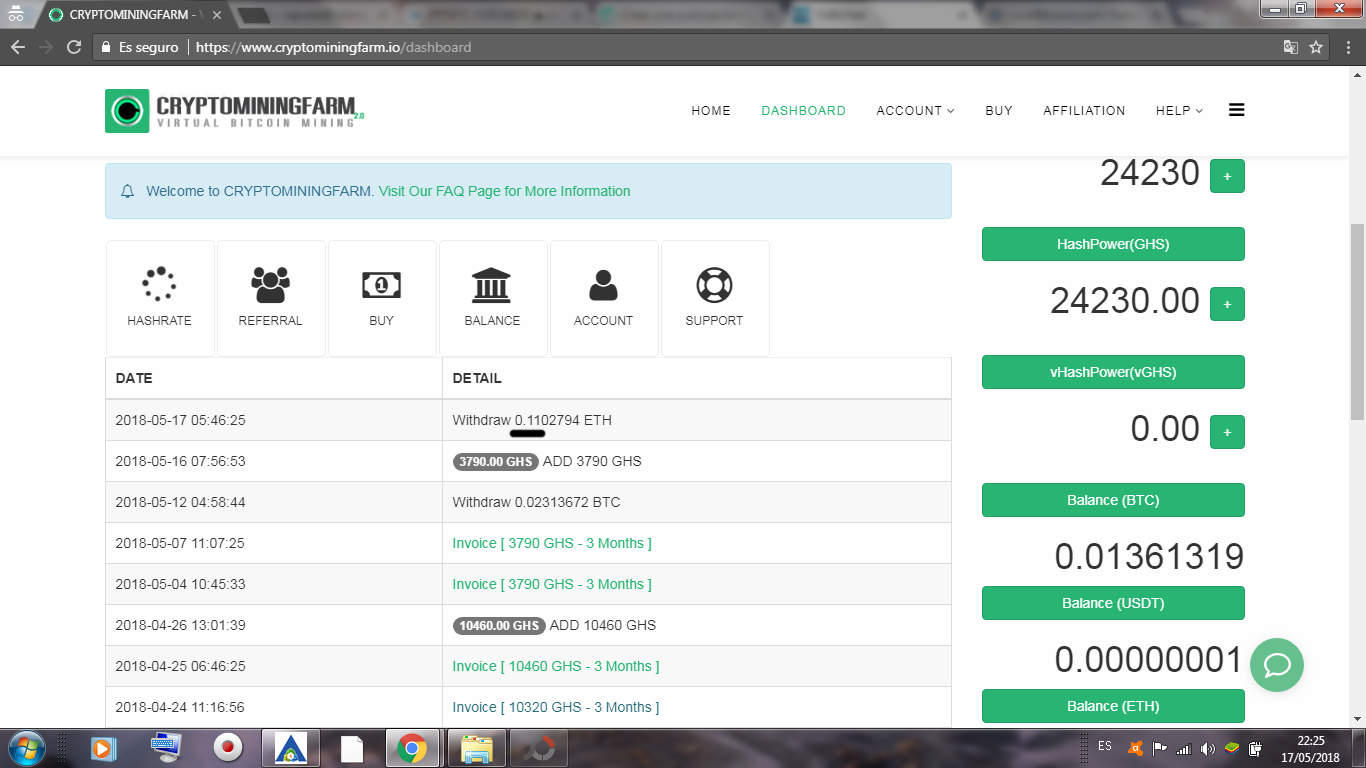Image resolution: width=1366 pixels, height=768 pixels.
Task: Expand the HELP dropdown menu
Action: pyautogui.click(x=1179, y=111)
